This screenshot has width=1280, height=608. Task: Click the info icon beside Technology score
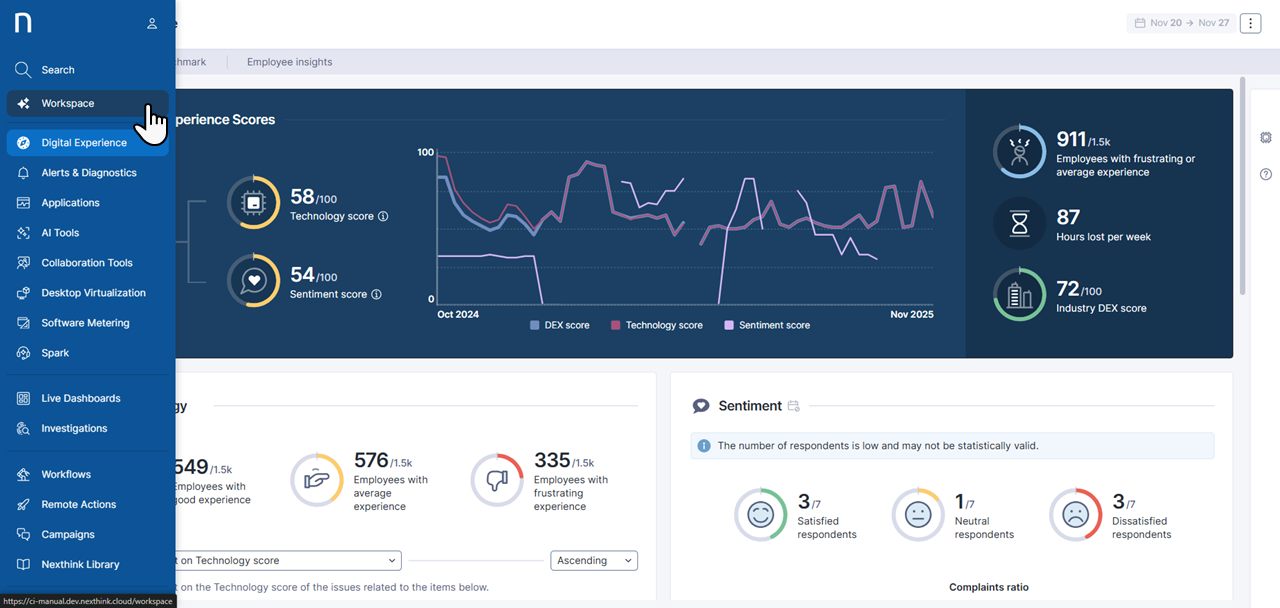(x=383, y=216)
